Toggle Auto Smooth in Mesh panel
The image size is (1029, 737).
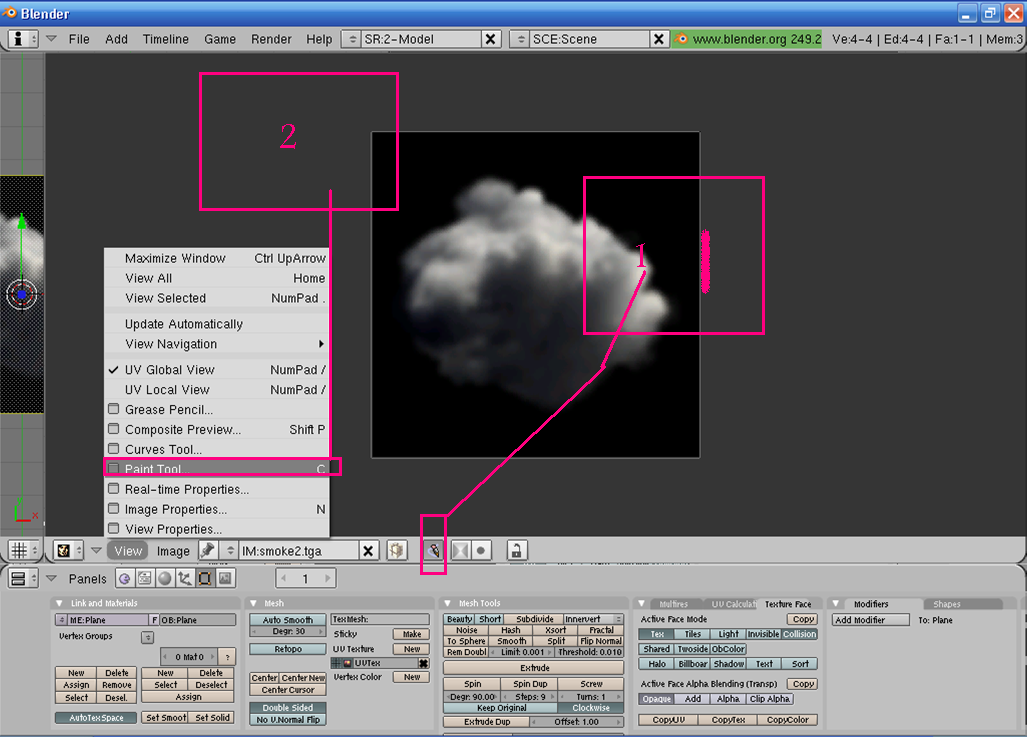click(287, 620)
